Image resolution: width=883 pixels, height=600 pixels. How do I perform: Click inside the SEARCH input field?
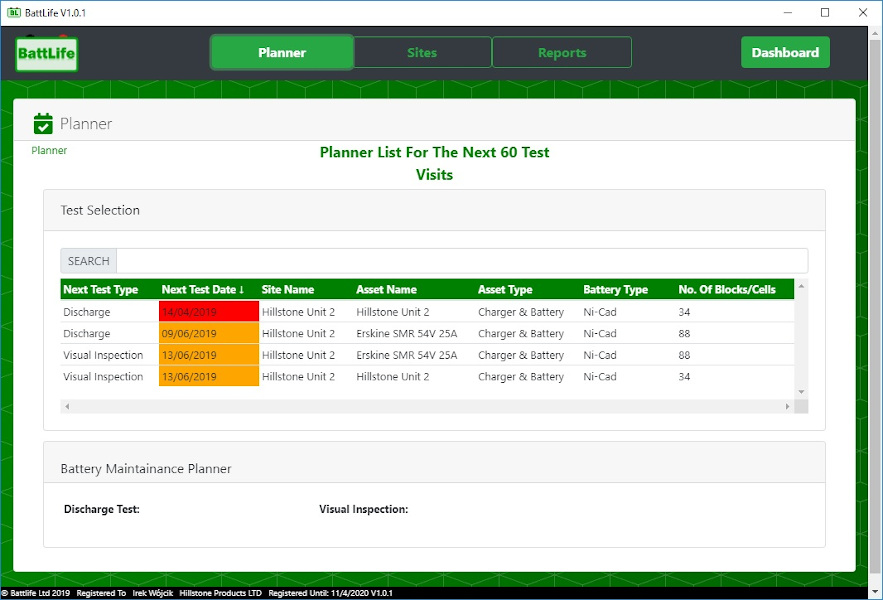[x=462, y=261]
